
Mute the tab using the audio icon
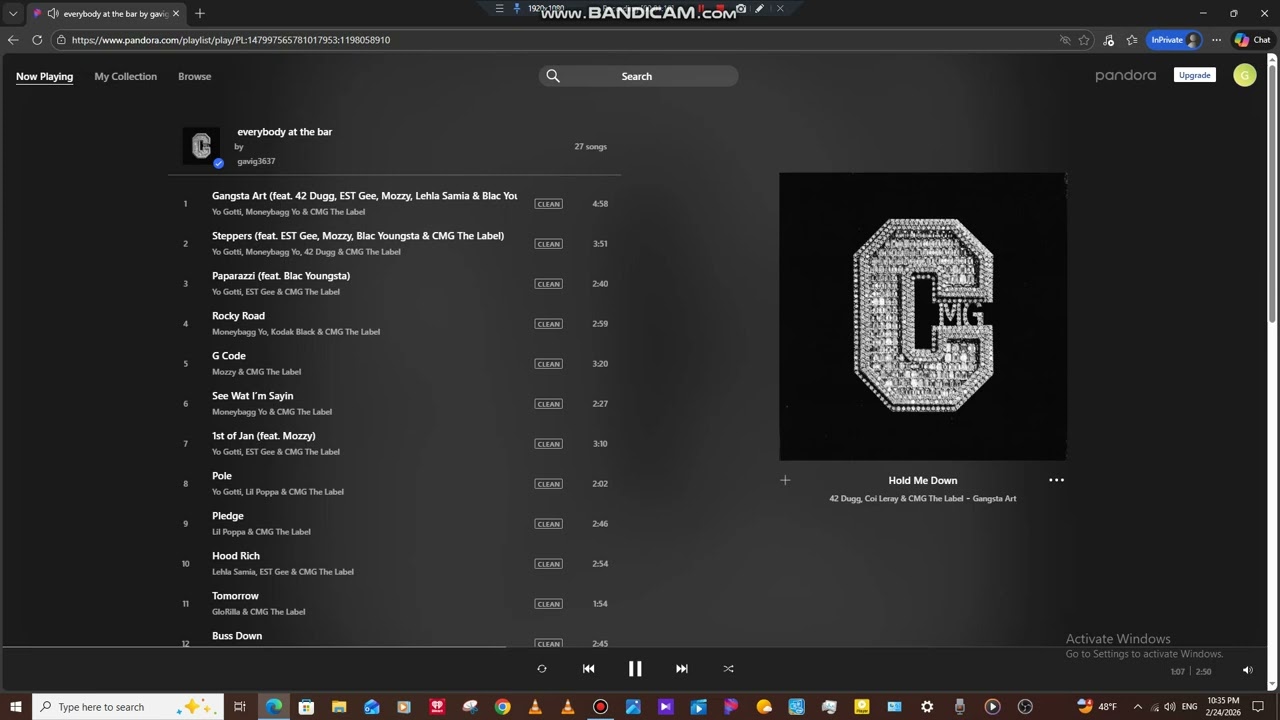tap(53, 14)
